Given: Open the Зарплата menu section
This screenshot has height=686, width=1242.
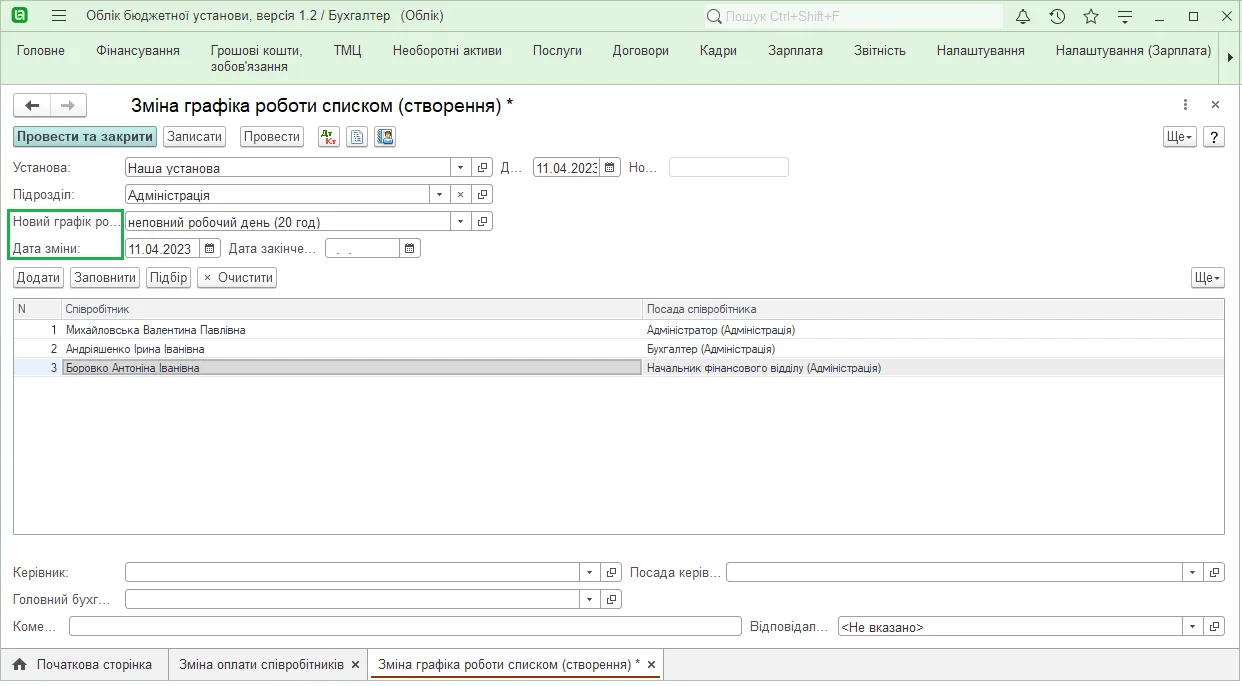Looking at the screenshot, I should pyautogui.click(x=795, y=50).
